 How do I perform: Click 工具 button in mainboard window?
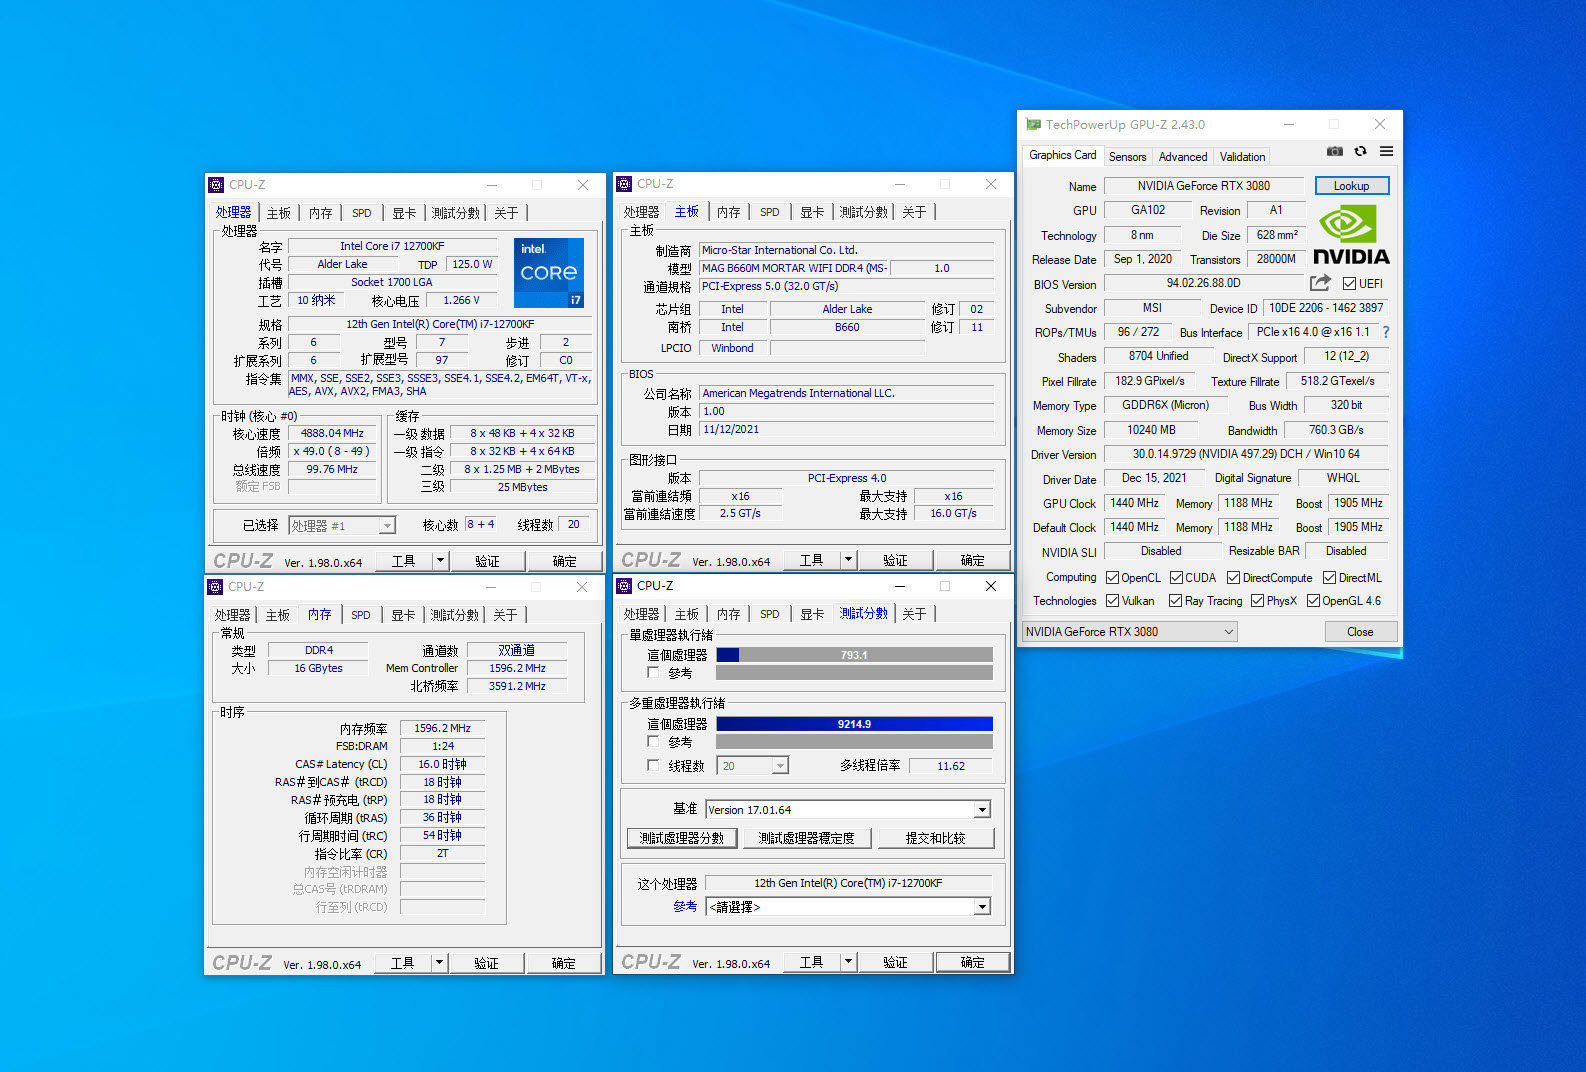(811, 560)
